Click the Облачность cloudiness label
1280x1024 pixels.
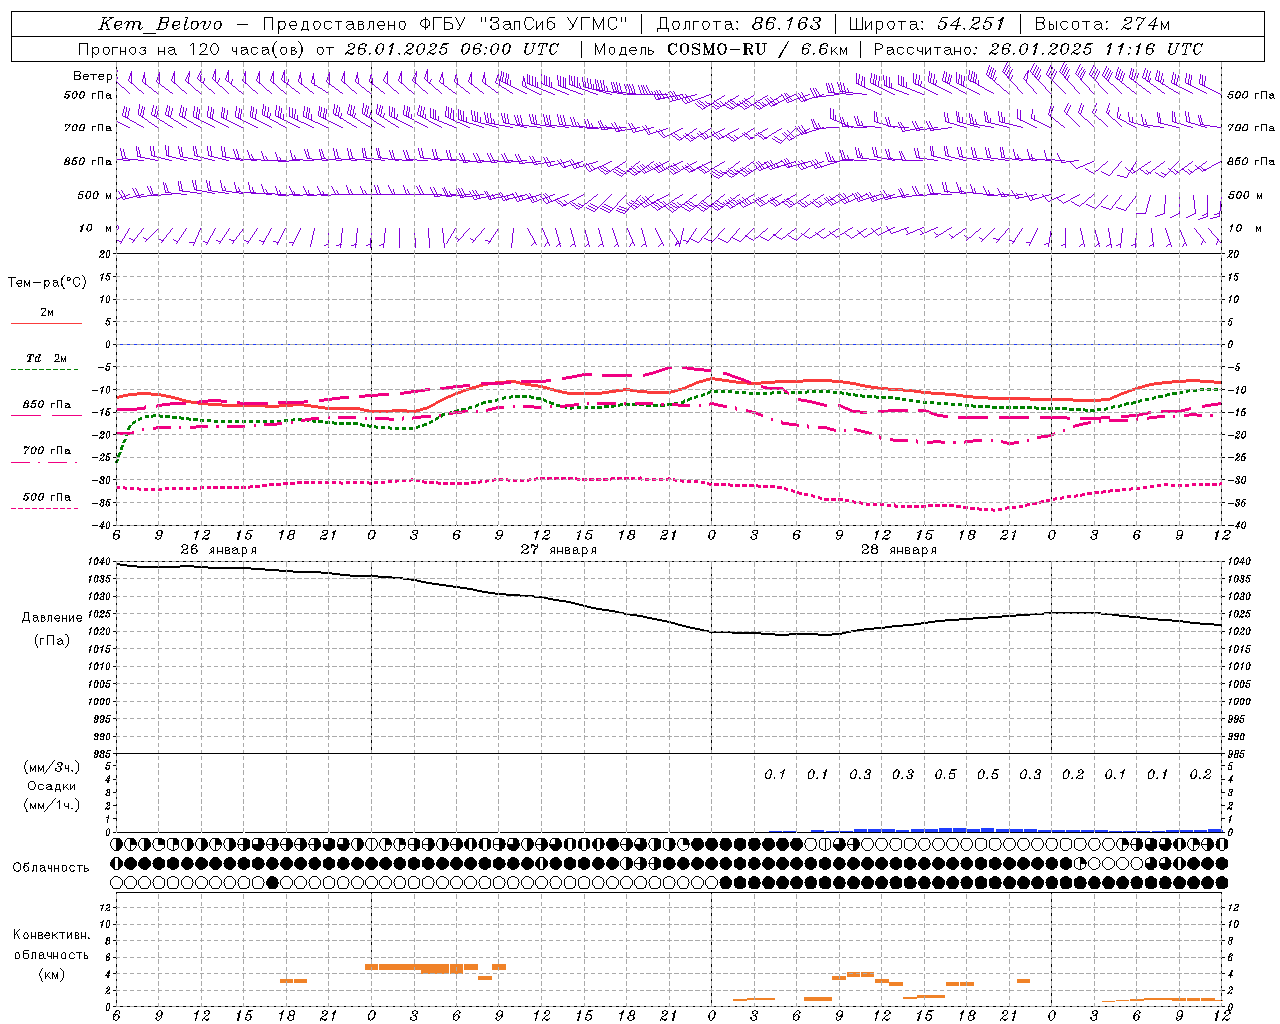pyautogui.click(x=51, y=868)
